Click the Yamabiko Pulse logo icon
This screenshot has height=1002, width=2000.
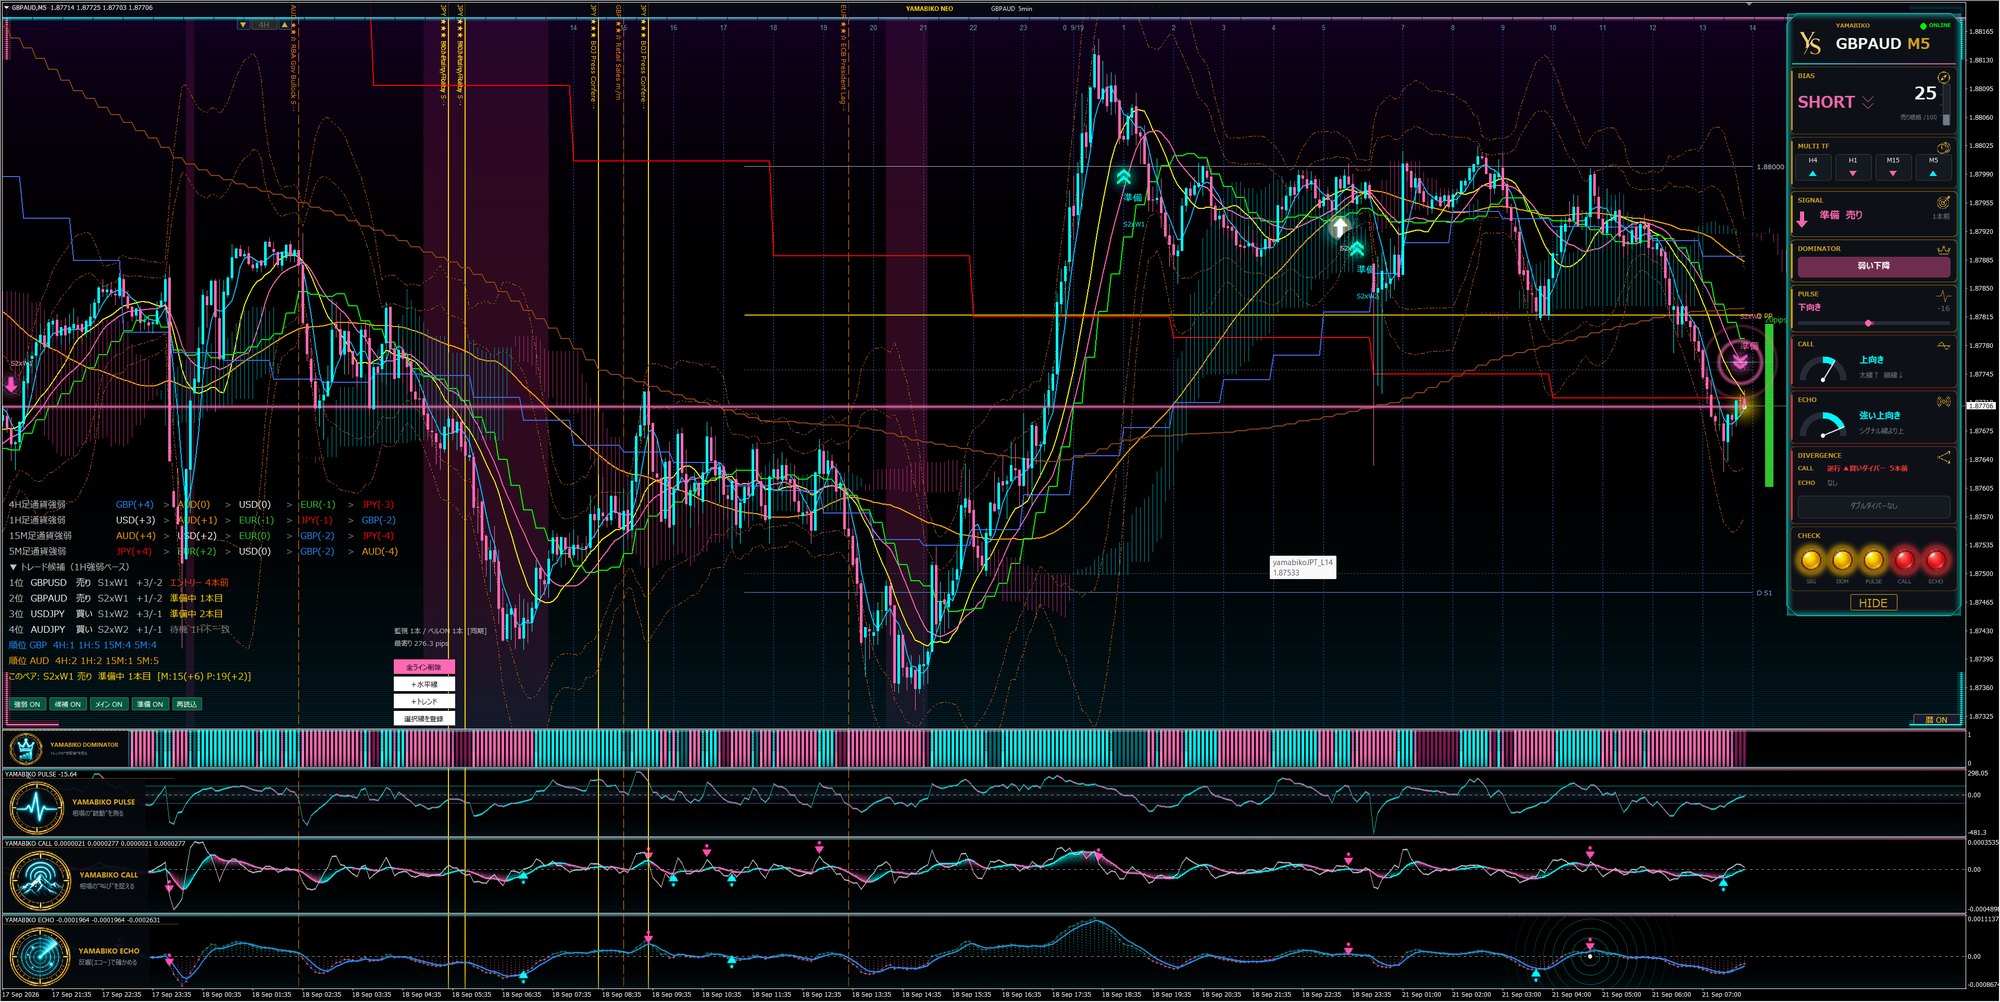pos(38,807)
